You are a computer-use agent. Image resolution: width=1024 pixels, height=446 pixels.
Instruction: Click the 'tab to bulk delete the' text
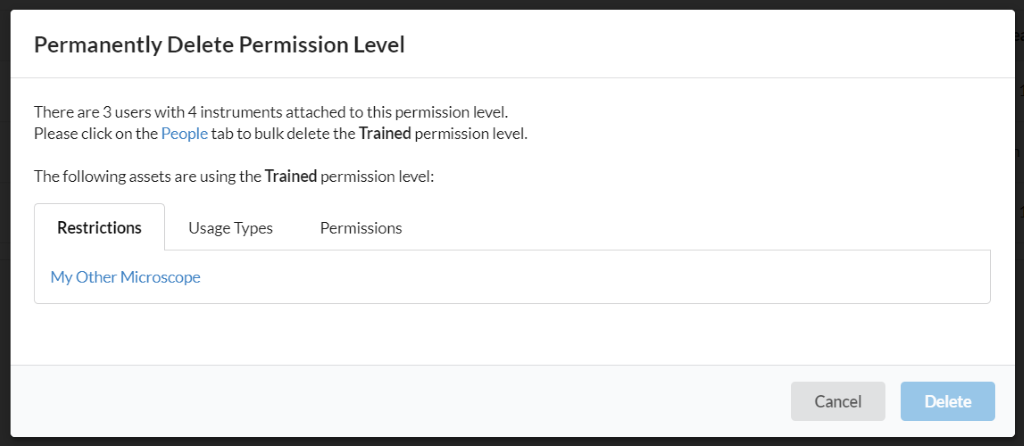point(283,133)
